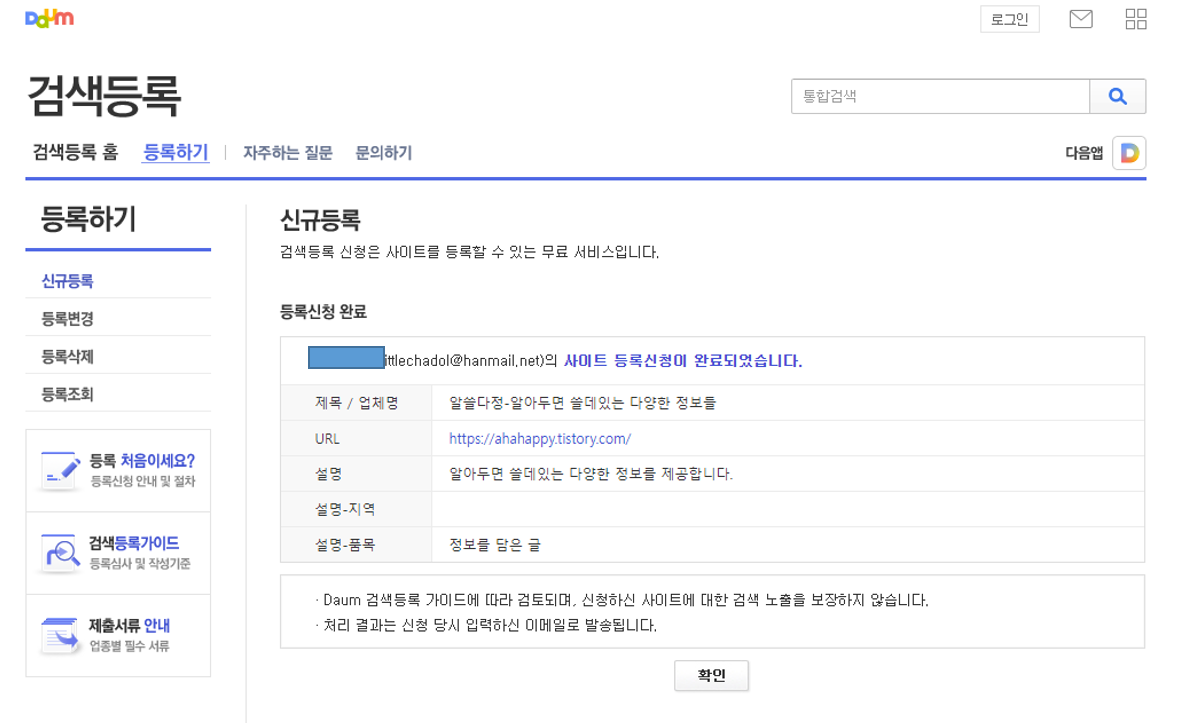Focus the 통합검색 search field

pyautogui.click(x=940, y=97)
